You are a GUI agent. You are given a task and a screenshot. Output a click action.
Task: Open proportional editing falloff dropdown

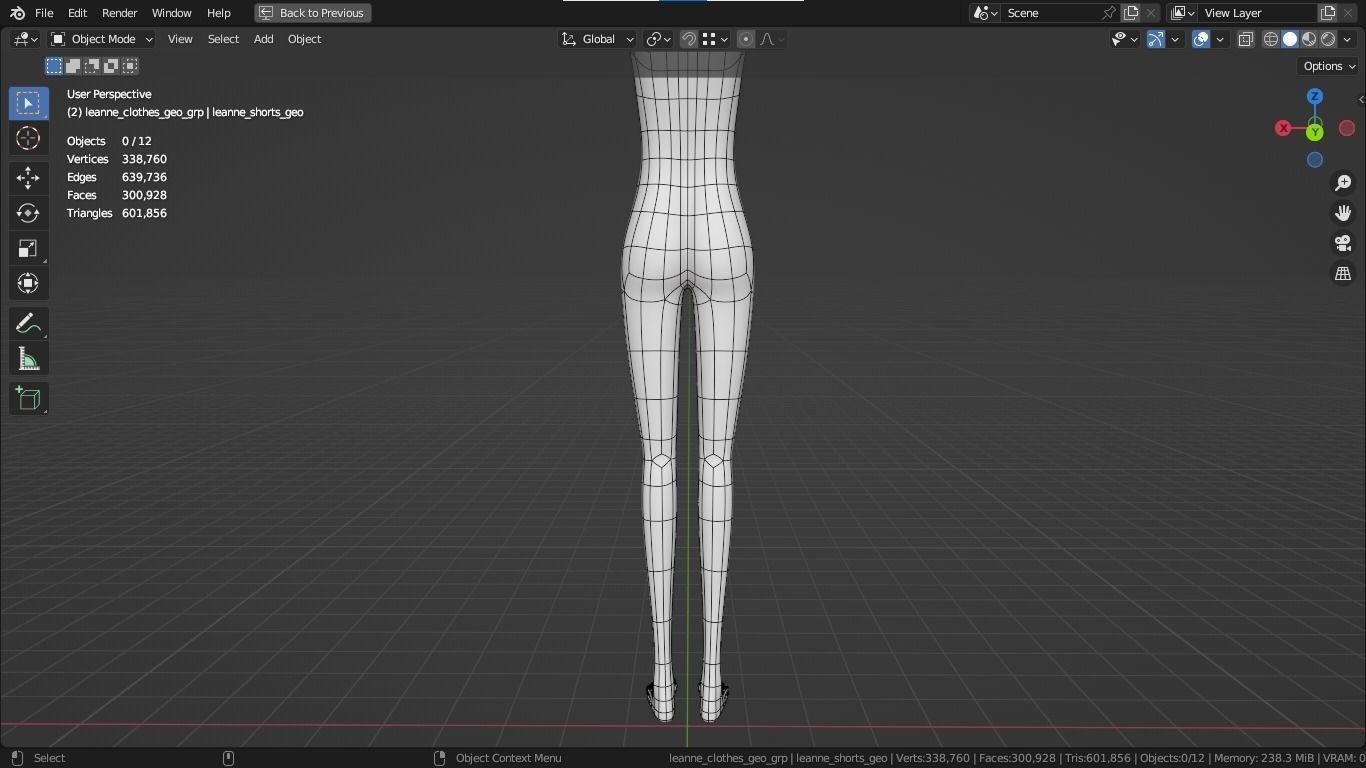coord(771,39)
